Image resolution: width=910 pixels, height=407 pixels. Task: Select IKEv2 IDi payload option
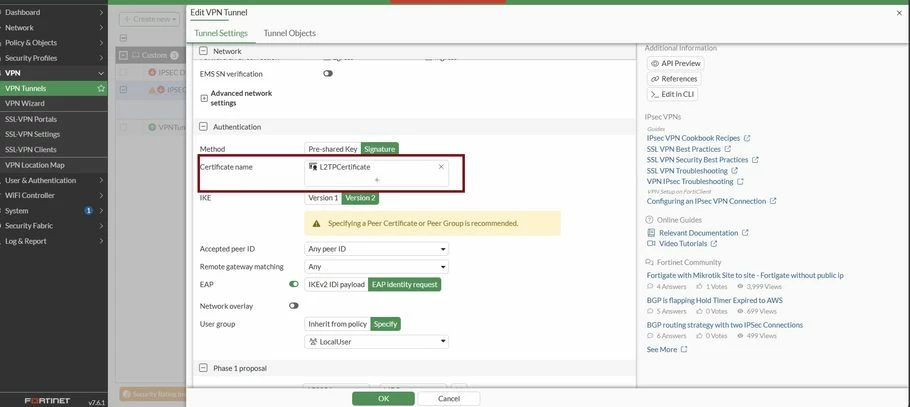tap(337, 284)
